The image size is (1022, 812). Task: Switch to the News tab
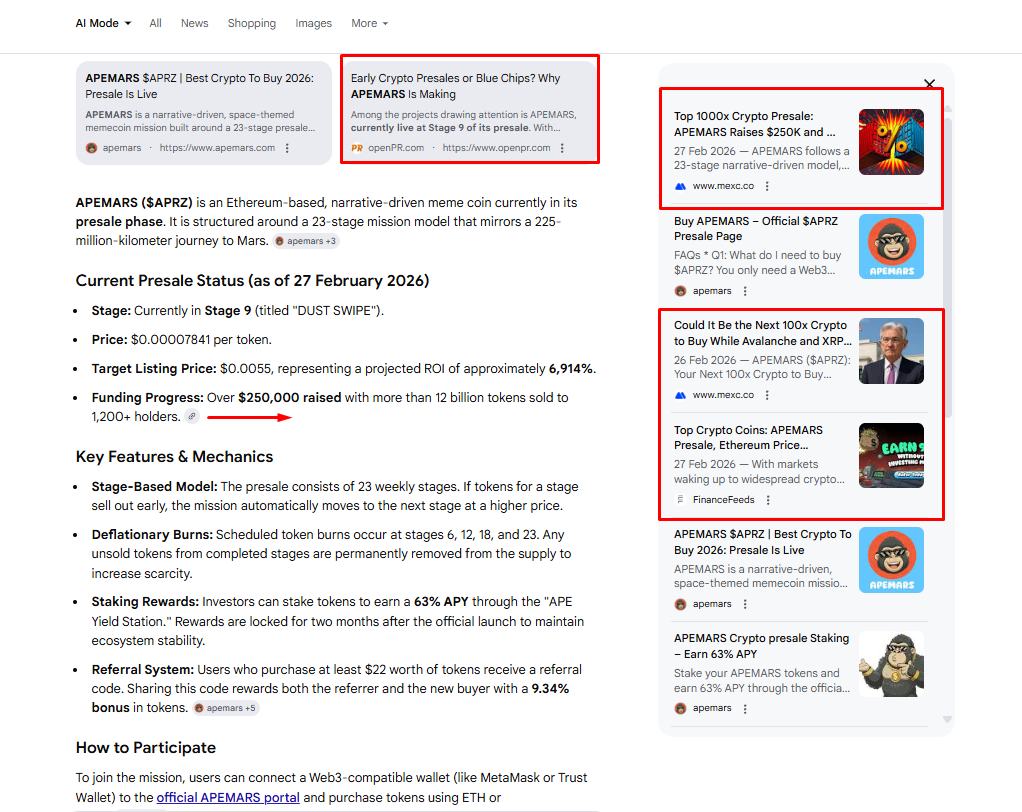[x=194, y=23]
